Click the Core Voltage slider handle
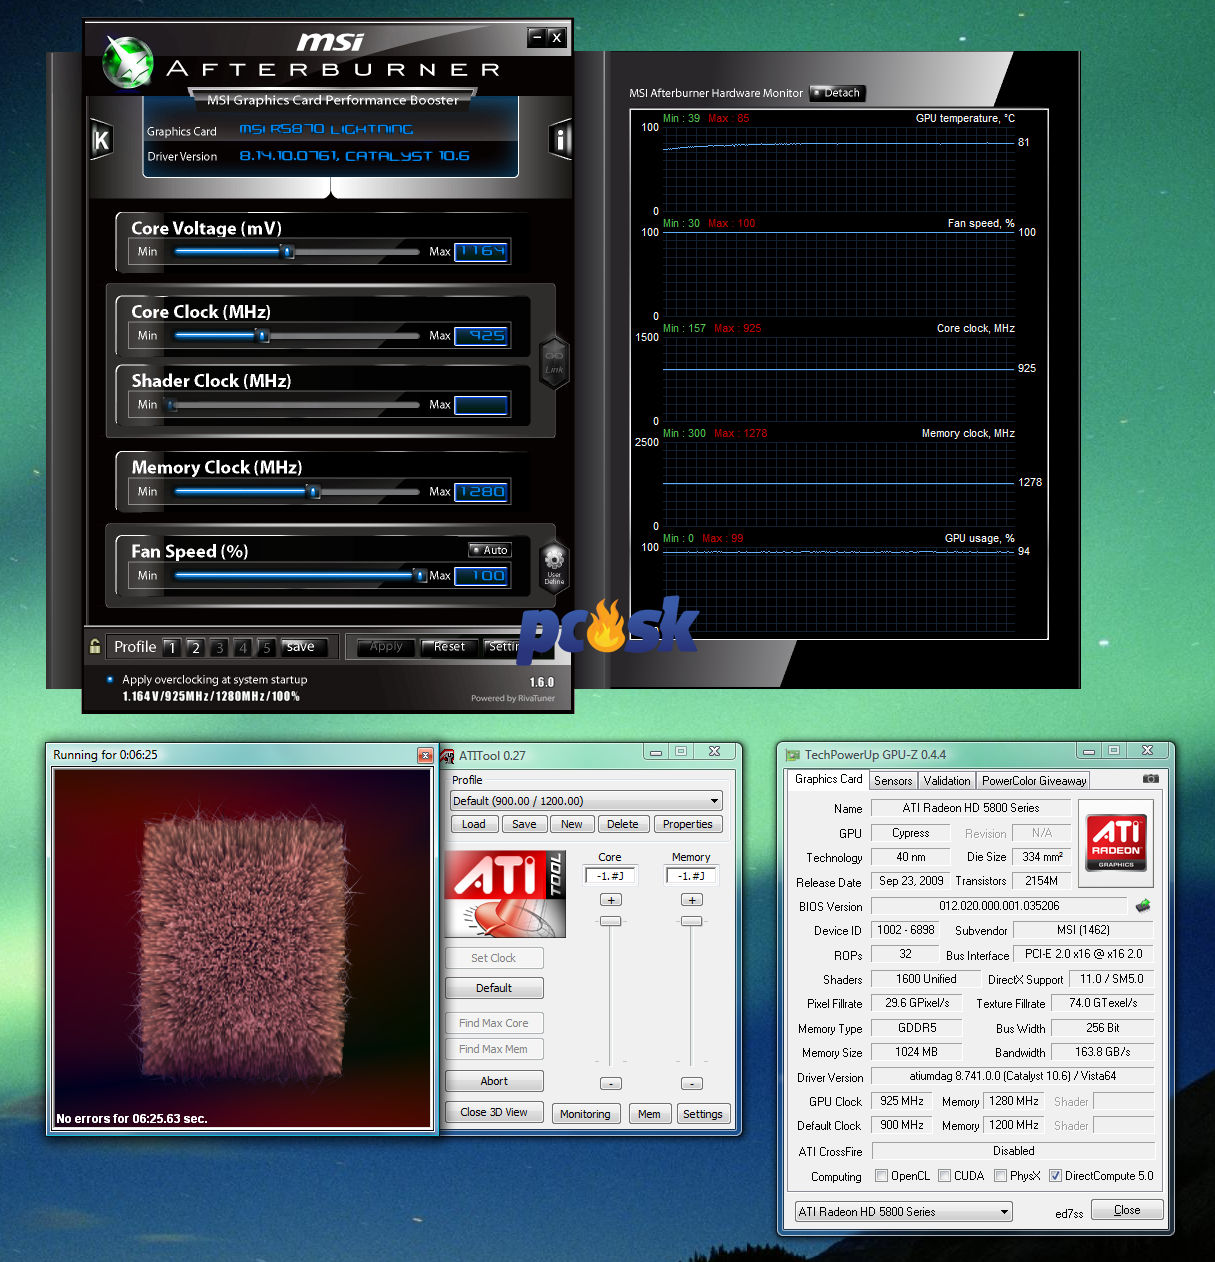 pyautogui.click(x=288, y=252)
